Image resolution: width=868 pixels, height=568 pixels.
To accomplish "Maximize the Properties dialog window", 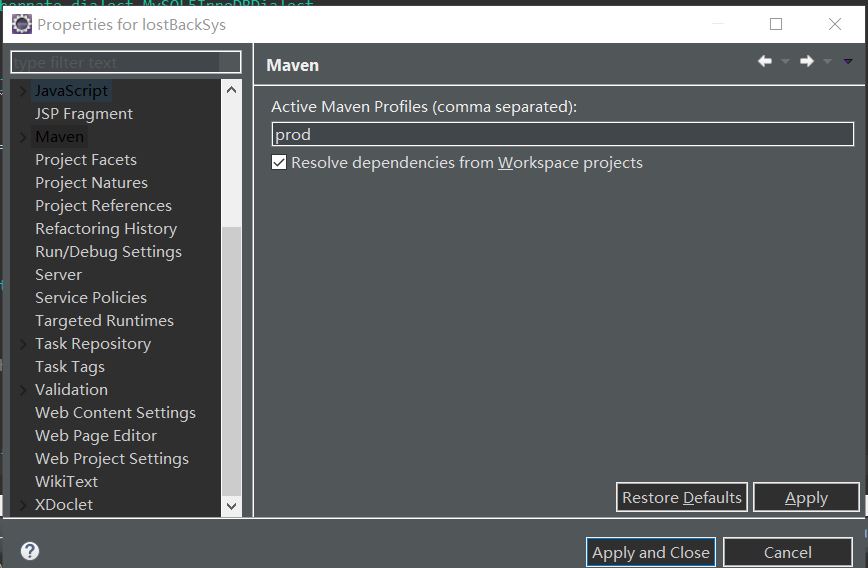I will (776, 24).
